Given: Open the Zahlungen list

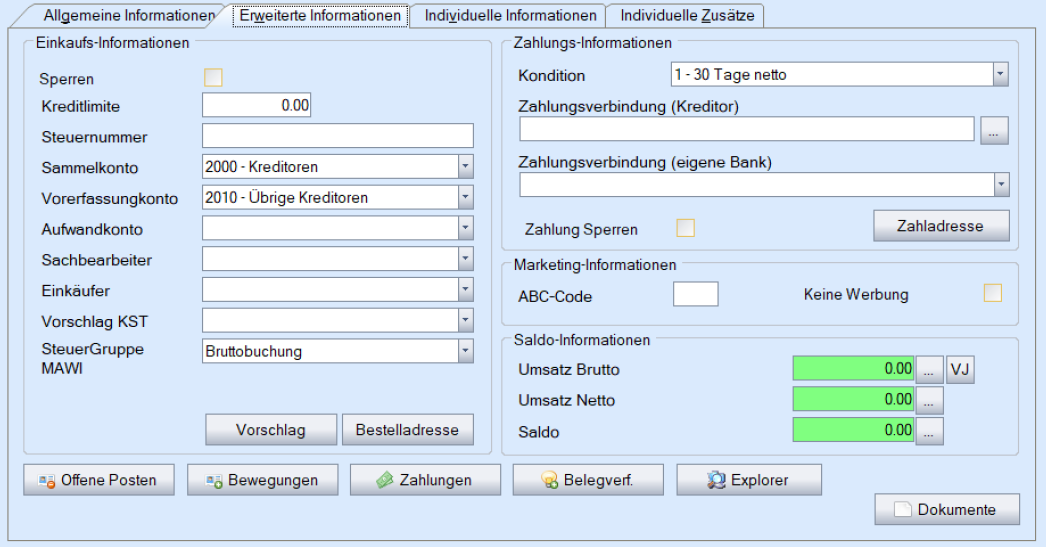Looking at the screenshot, I should [425, 480].
